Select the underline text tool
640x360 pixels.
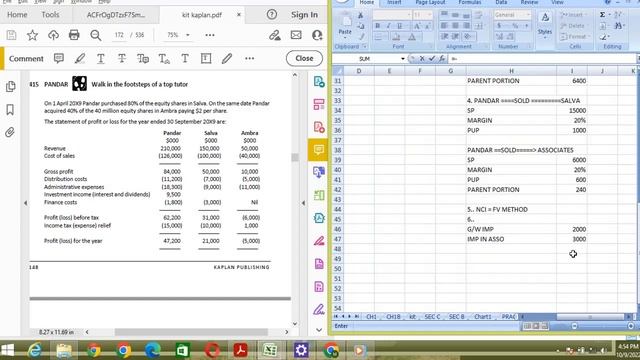[100, 58]
